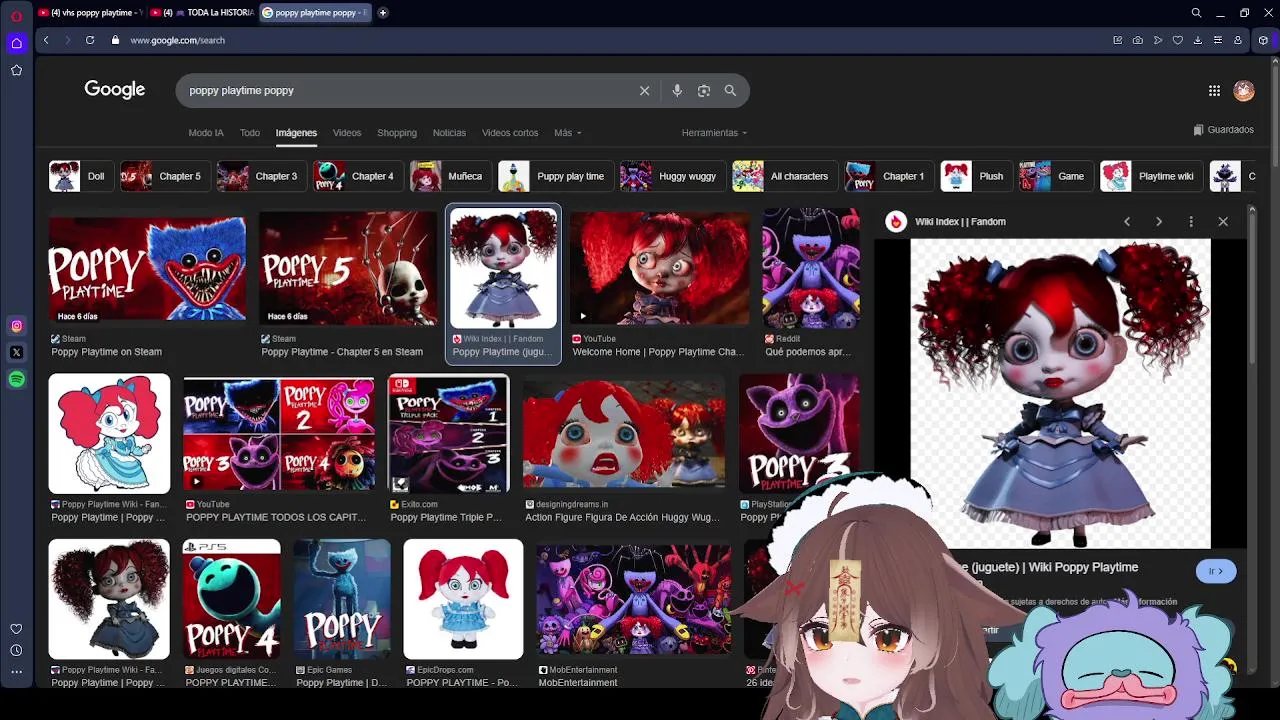Filter by the Doll chip
Screen dimensions: 1280x720
tap(81, 176)
